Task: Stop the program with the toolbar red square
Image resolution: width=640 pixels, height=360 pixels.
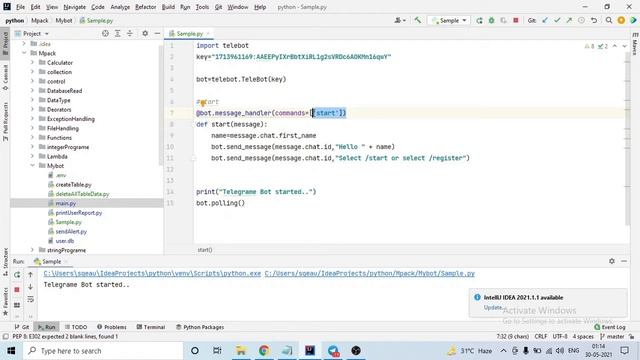Action: pyautogui.click(x=516, y=20)
